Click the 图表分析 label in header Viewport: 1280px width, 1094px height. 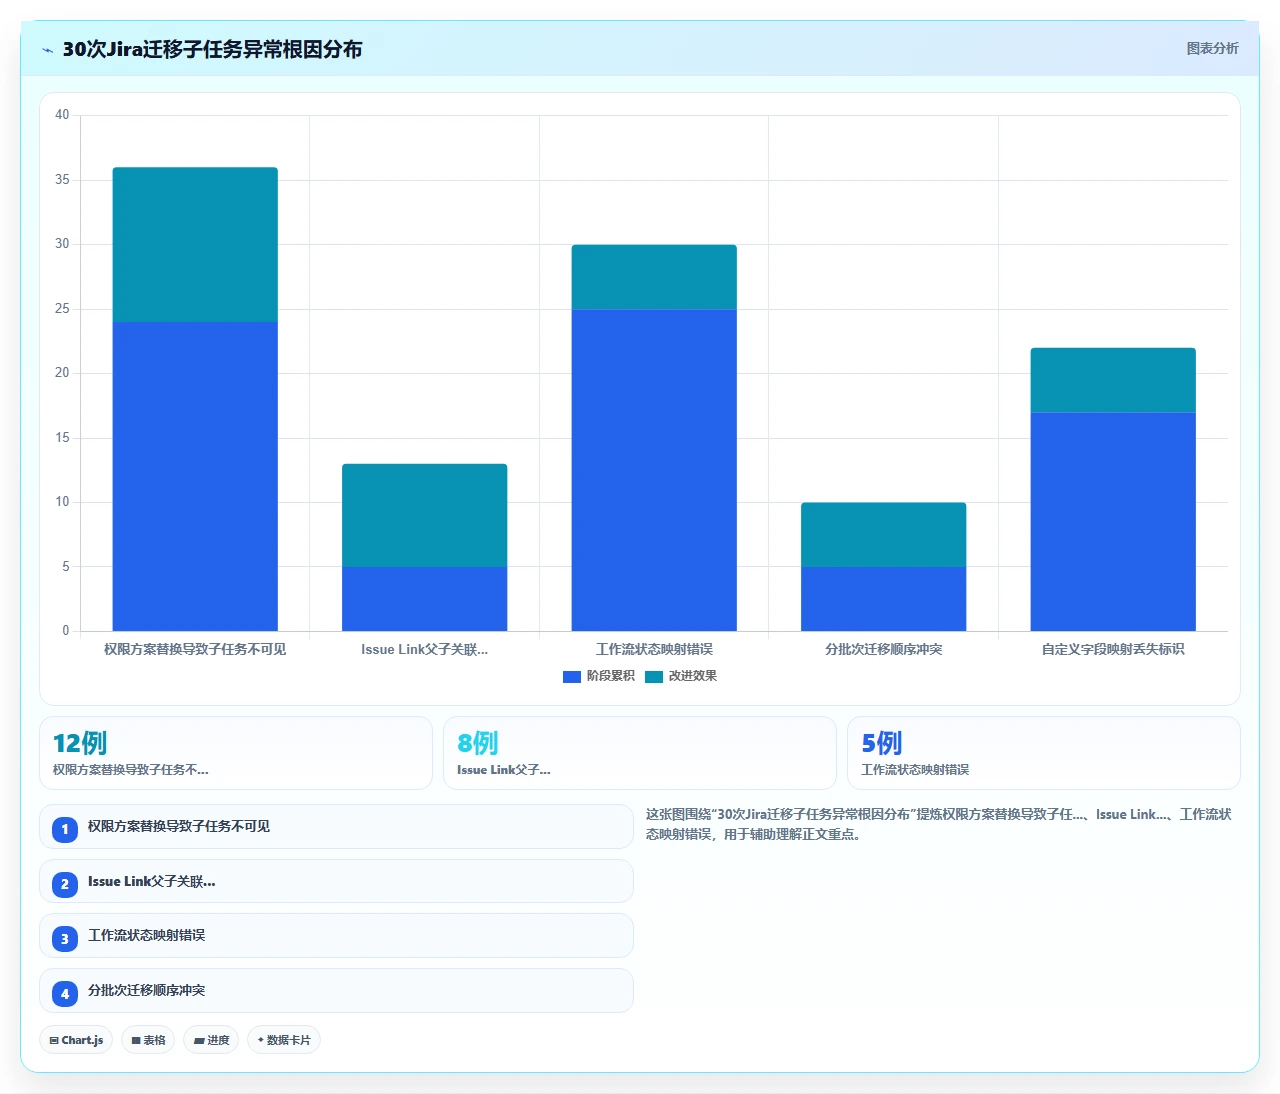pos(1212,48)
